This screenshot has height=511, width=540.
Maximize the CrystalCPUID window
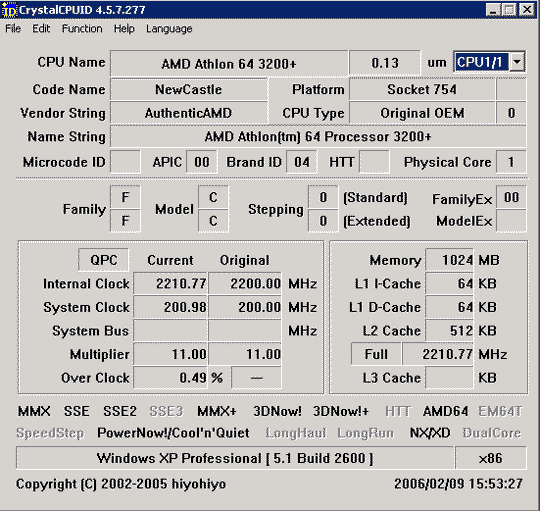click(509, 10)
